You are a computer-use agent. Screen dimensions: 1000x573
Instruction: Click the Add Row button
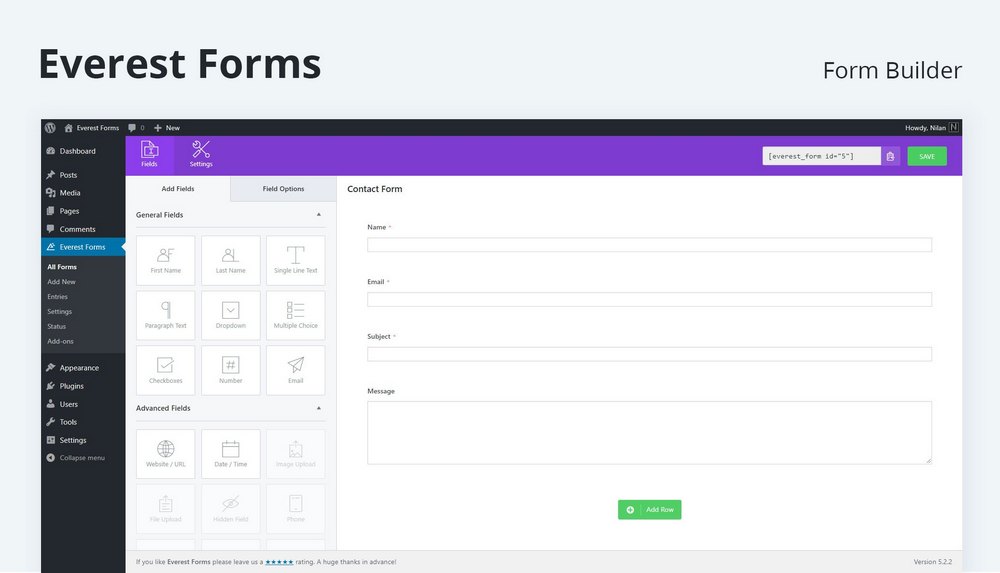pos(649,509)
